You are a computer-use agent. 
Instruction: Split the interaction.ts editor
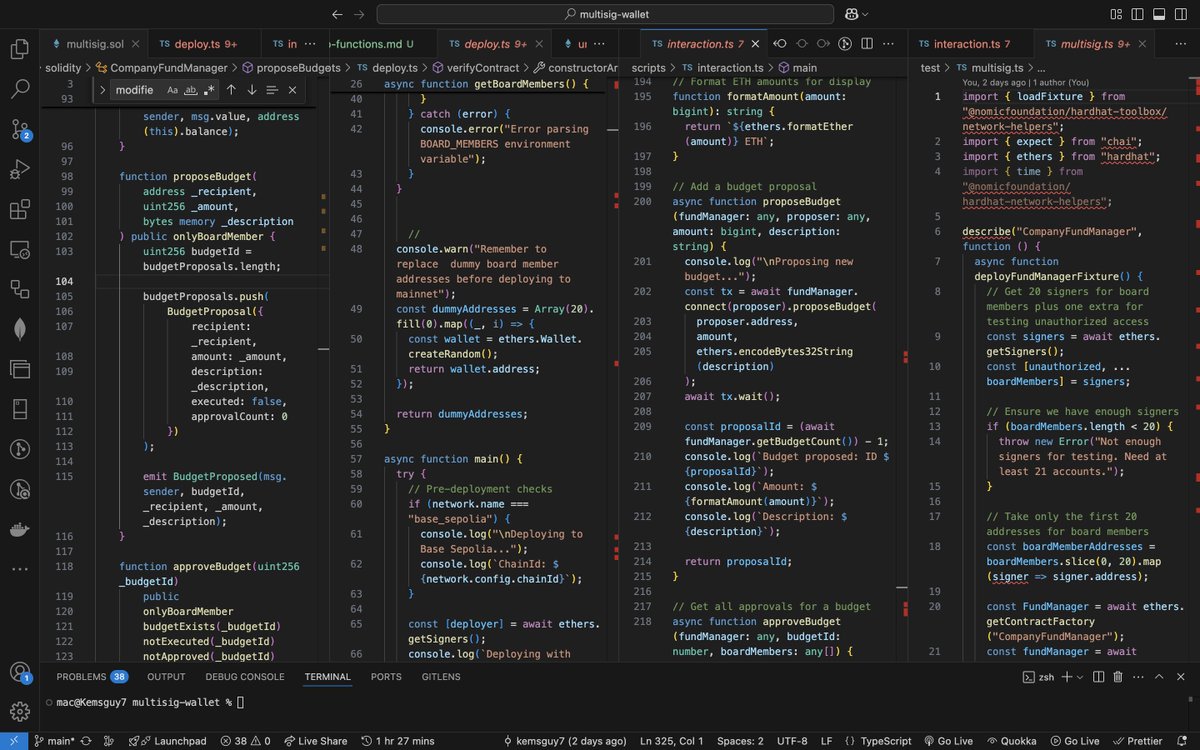866,44
